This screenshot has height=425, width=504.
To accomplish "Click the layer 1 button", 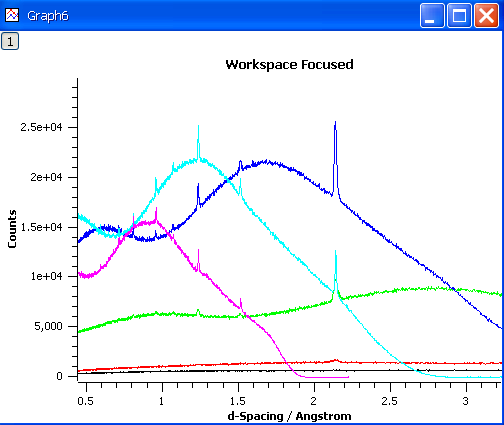I will (x=10, y=41).
